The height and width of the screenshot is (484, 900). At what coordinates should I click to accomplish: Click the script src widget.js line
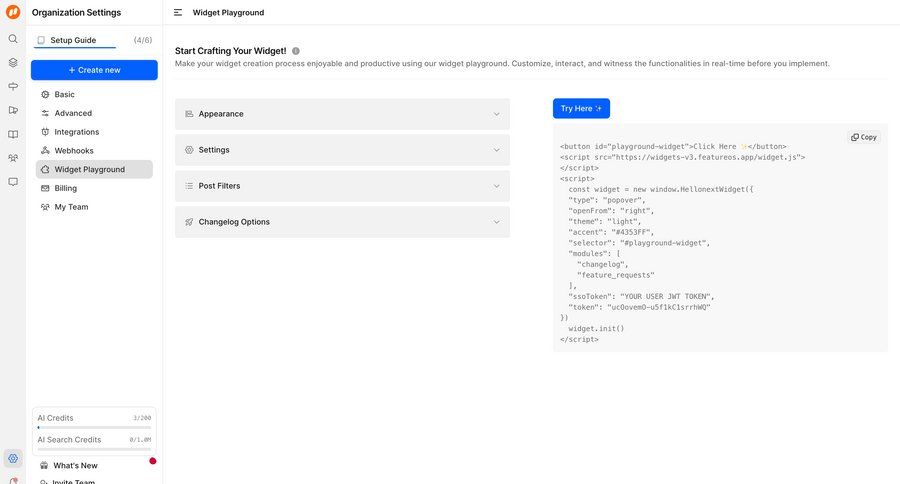(x=682, y=157)
